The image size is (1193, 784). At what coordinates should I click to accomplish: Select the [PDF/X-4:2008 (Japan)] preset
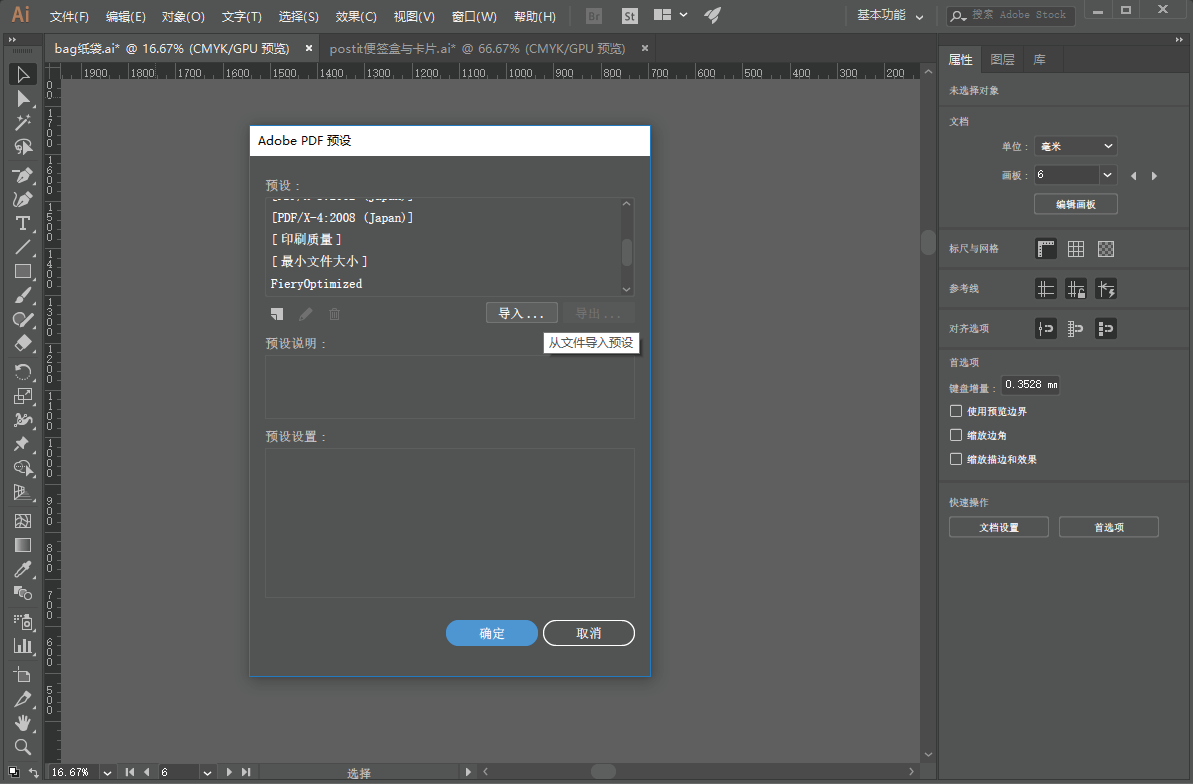445,218
